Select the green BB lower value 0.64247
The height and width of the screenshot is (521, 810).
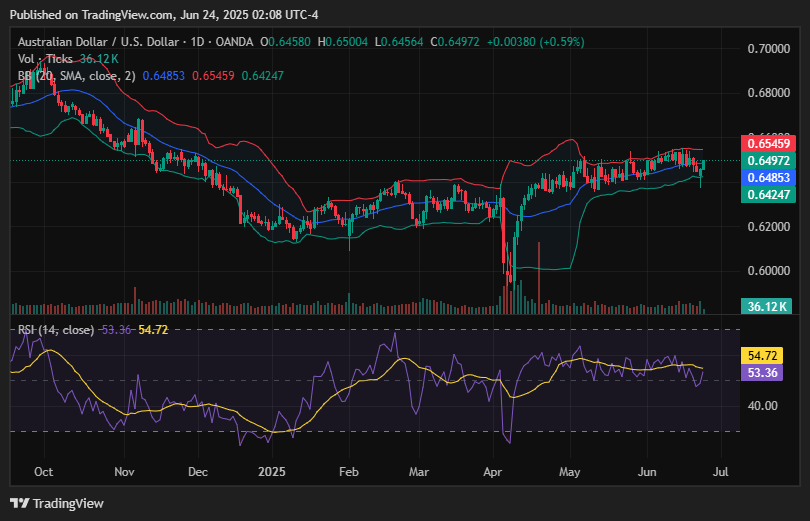pyautogui.click(x=262, y=76)
